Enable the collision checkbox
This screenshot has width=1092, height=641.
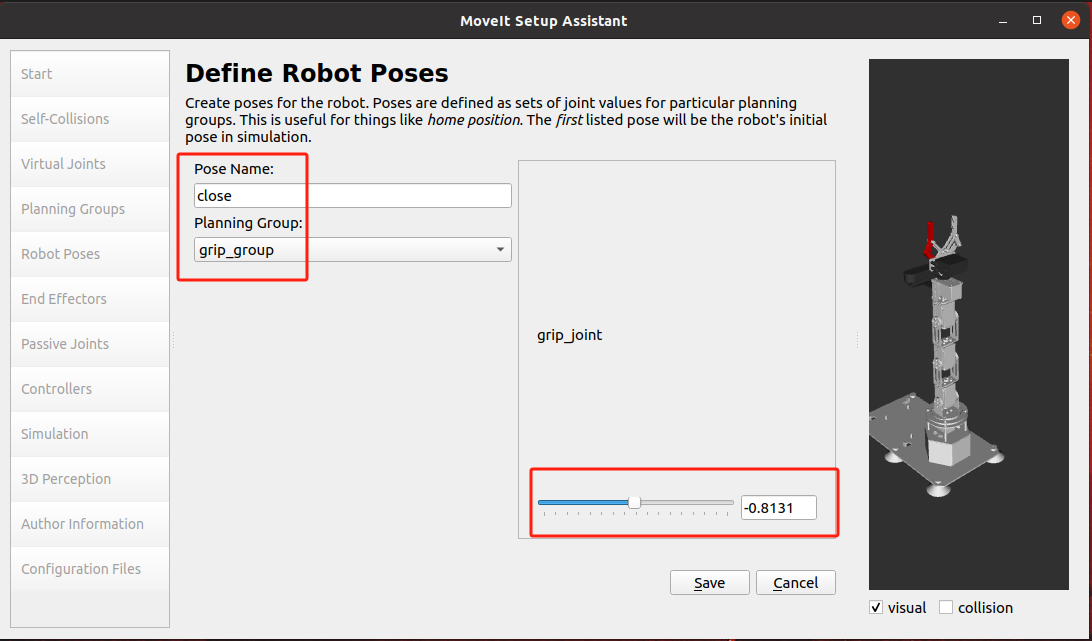946,608
